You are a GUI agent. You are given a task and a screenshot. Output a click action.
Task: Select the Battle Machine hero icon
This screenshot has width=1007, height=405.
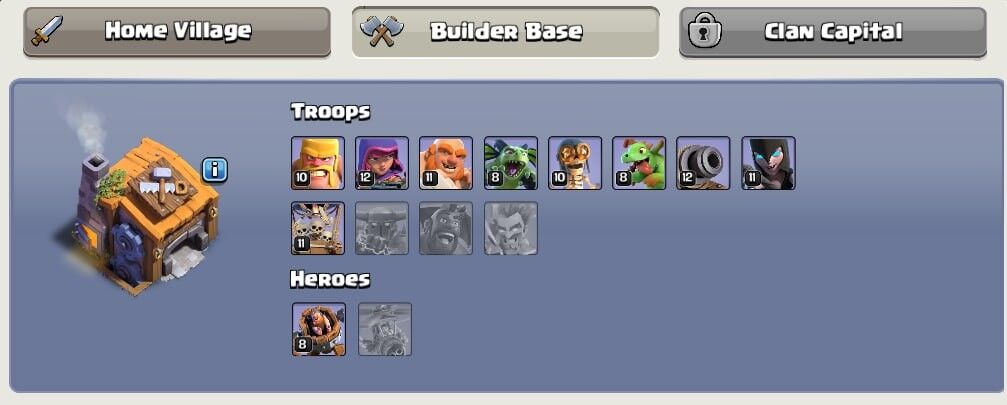319,329
